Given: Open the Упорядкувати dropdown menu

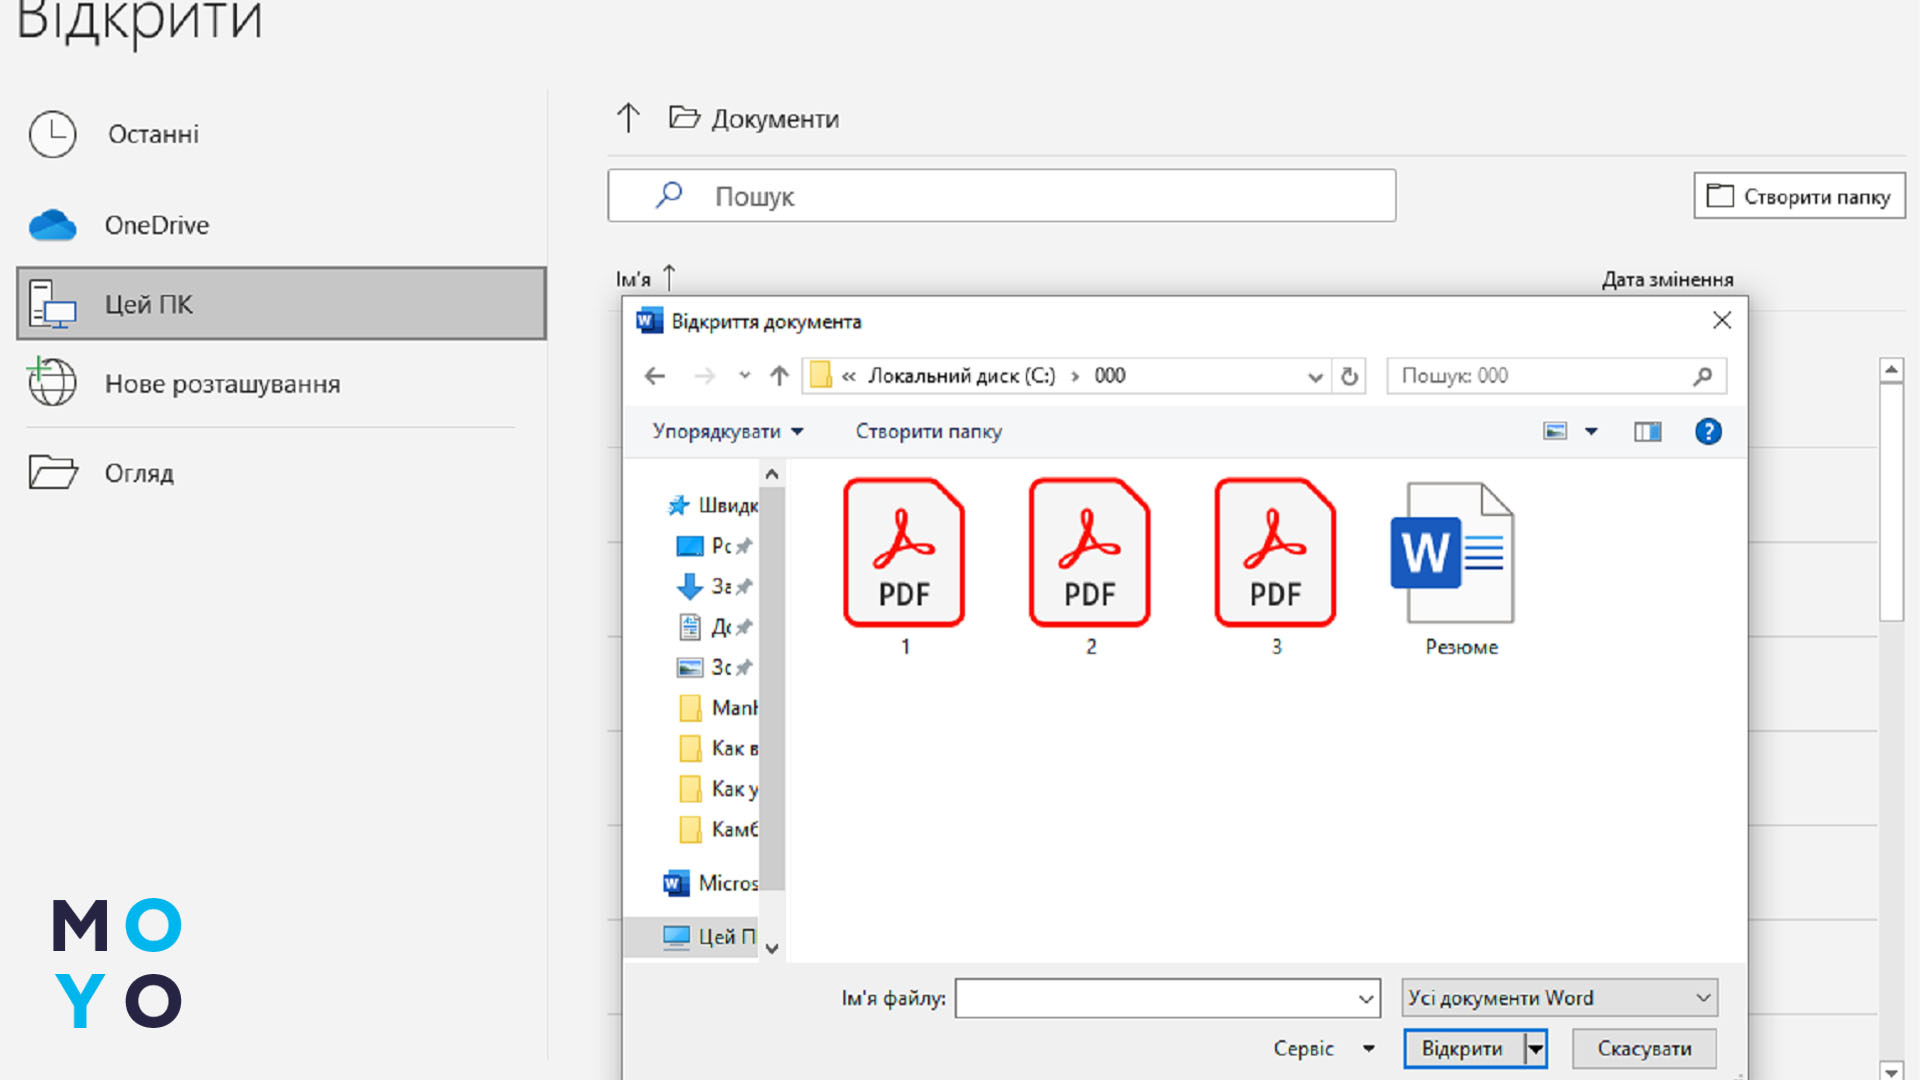Looking at the screenshot, I should (727, 431).
